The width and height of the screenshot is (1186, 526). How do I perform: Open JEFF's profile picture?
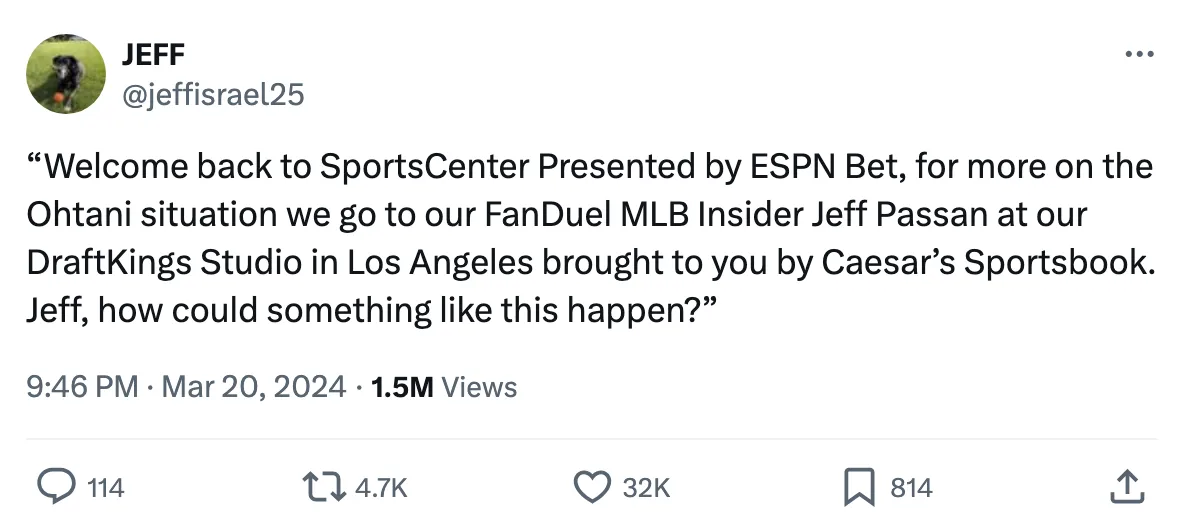[x=66, y=74]
